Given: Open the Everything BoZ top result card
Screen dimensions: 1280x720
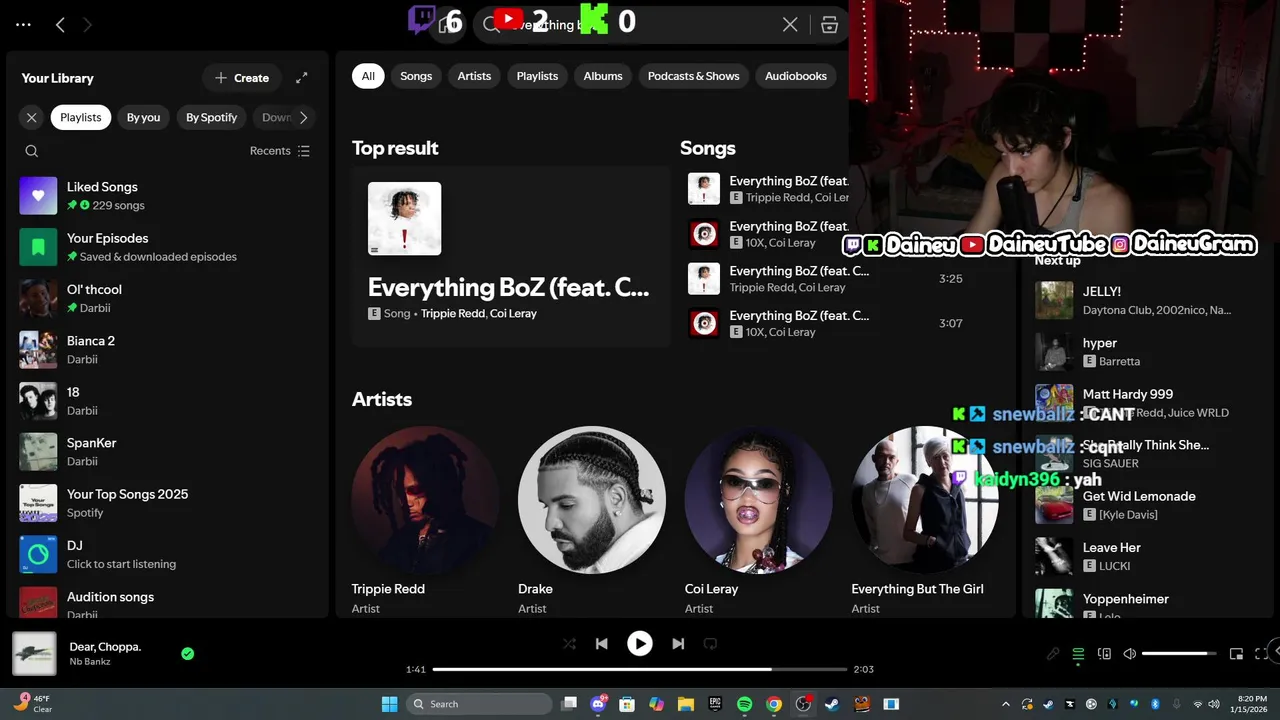Looking at the screenshot, I should (510, 256).
